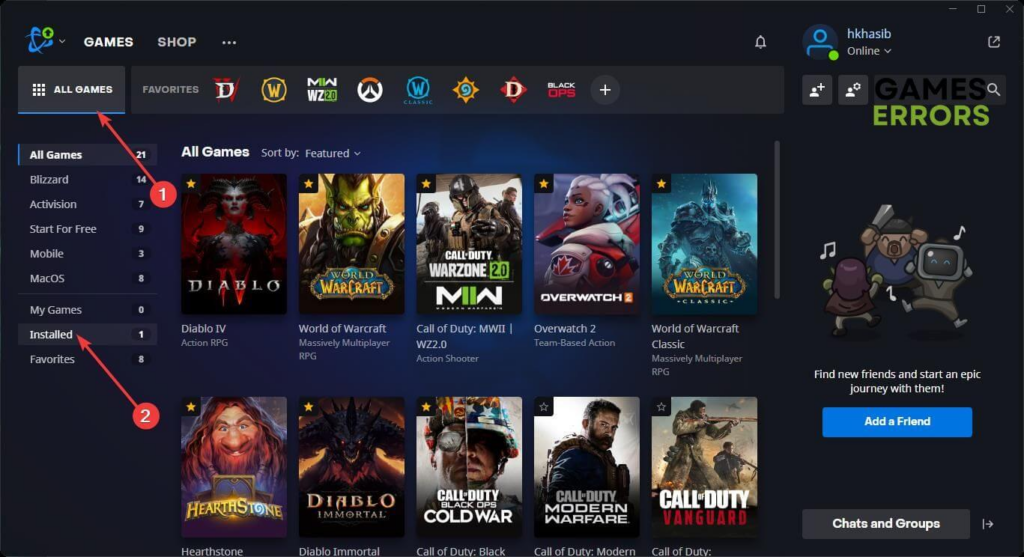Open the Black Ops favorite icon

click(562, 89)
